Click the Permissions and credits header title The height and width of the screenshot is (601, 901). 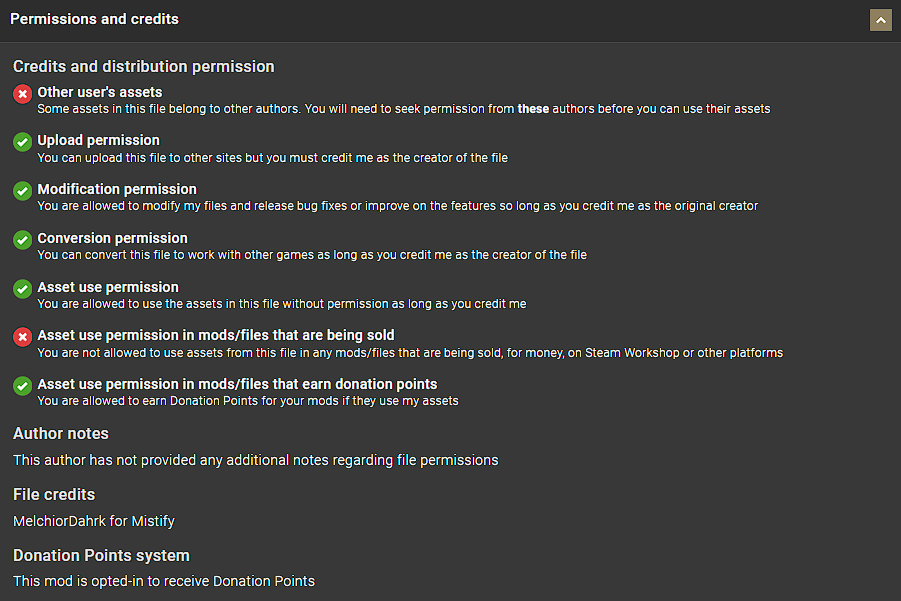point(94,19)
